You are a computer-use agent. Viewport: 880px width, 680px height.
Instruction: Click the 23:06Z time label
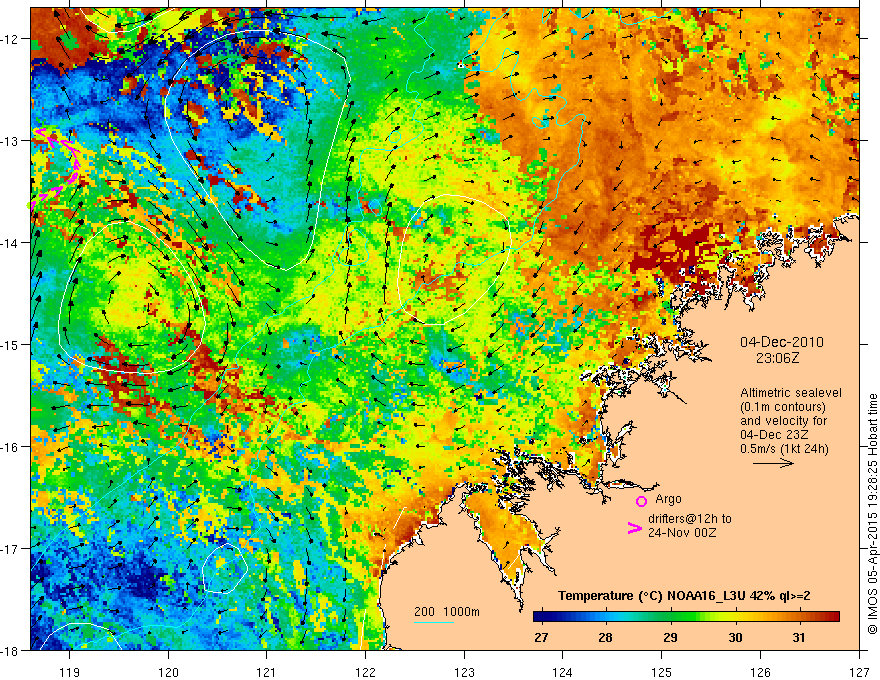[777, 358]
